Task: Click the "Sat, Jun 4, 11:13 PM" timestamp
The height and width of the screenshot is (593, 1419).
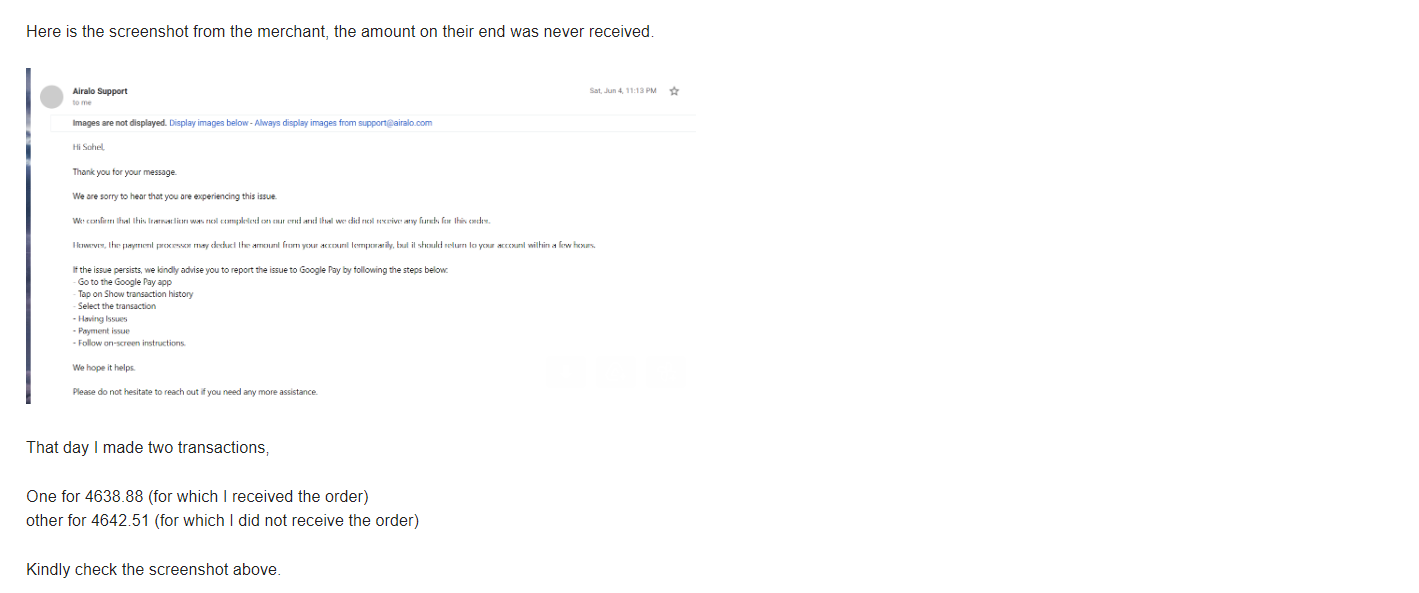Action: coord(623,91)
